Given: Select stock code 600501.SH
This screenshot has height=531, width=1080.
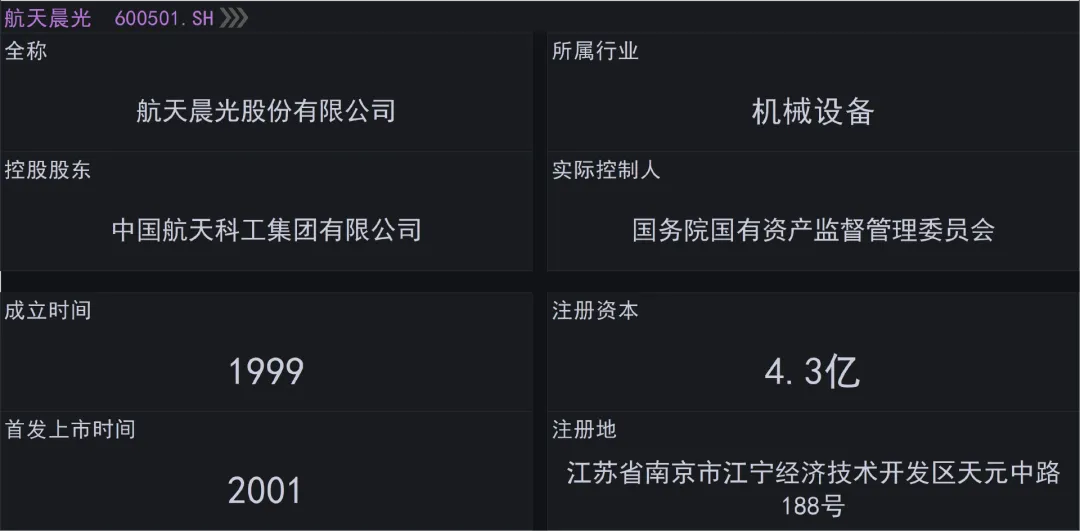Looking at the screenshot, I should [164, 19].
